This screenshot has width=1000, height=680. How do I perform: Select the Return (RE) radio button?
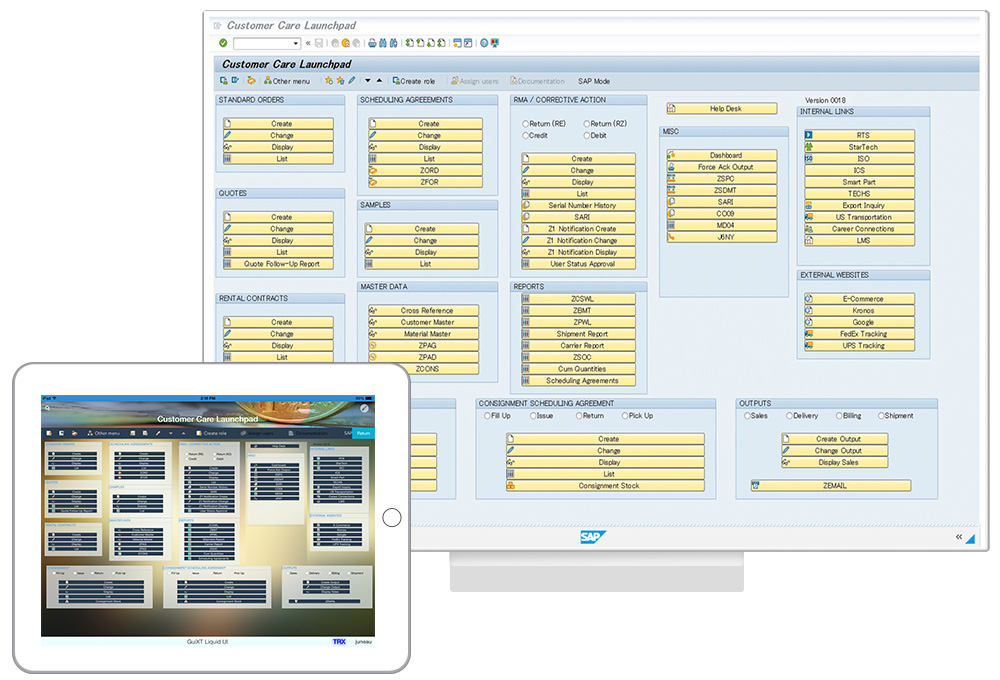[527, 123]
